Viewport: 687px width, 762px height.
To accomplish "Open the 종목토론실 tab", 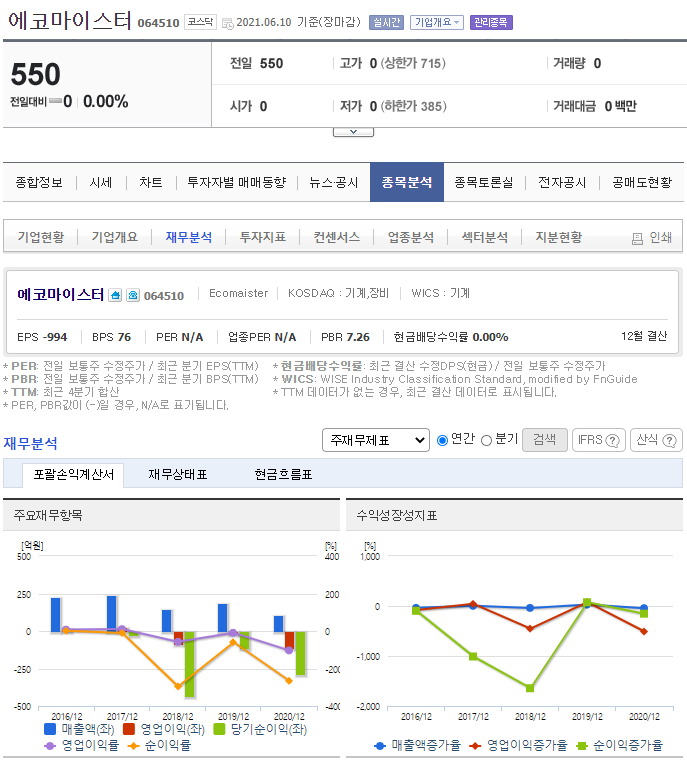I will [x=483, y=182].
